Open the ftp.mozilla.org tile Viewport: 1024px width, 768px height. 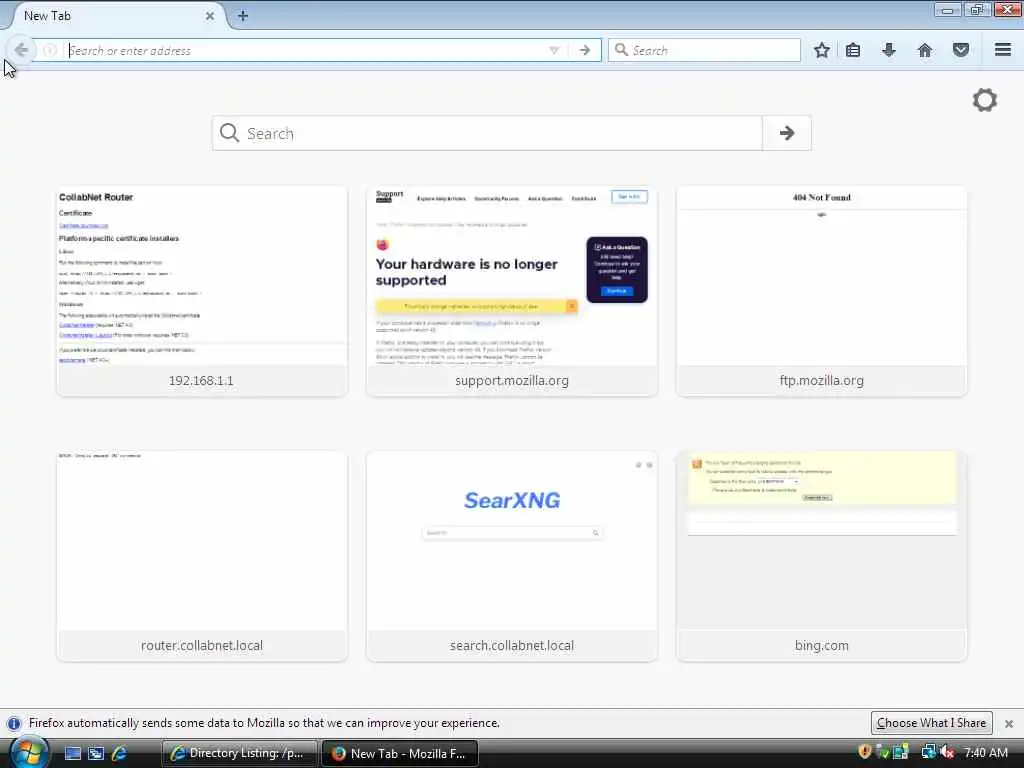[822, 291]
